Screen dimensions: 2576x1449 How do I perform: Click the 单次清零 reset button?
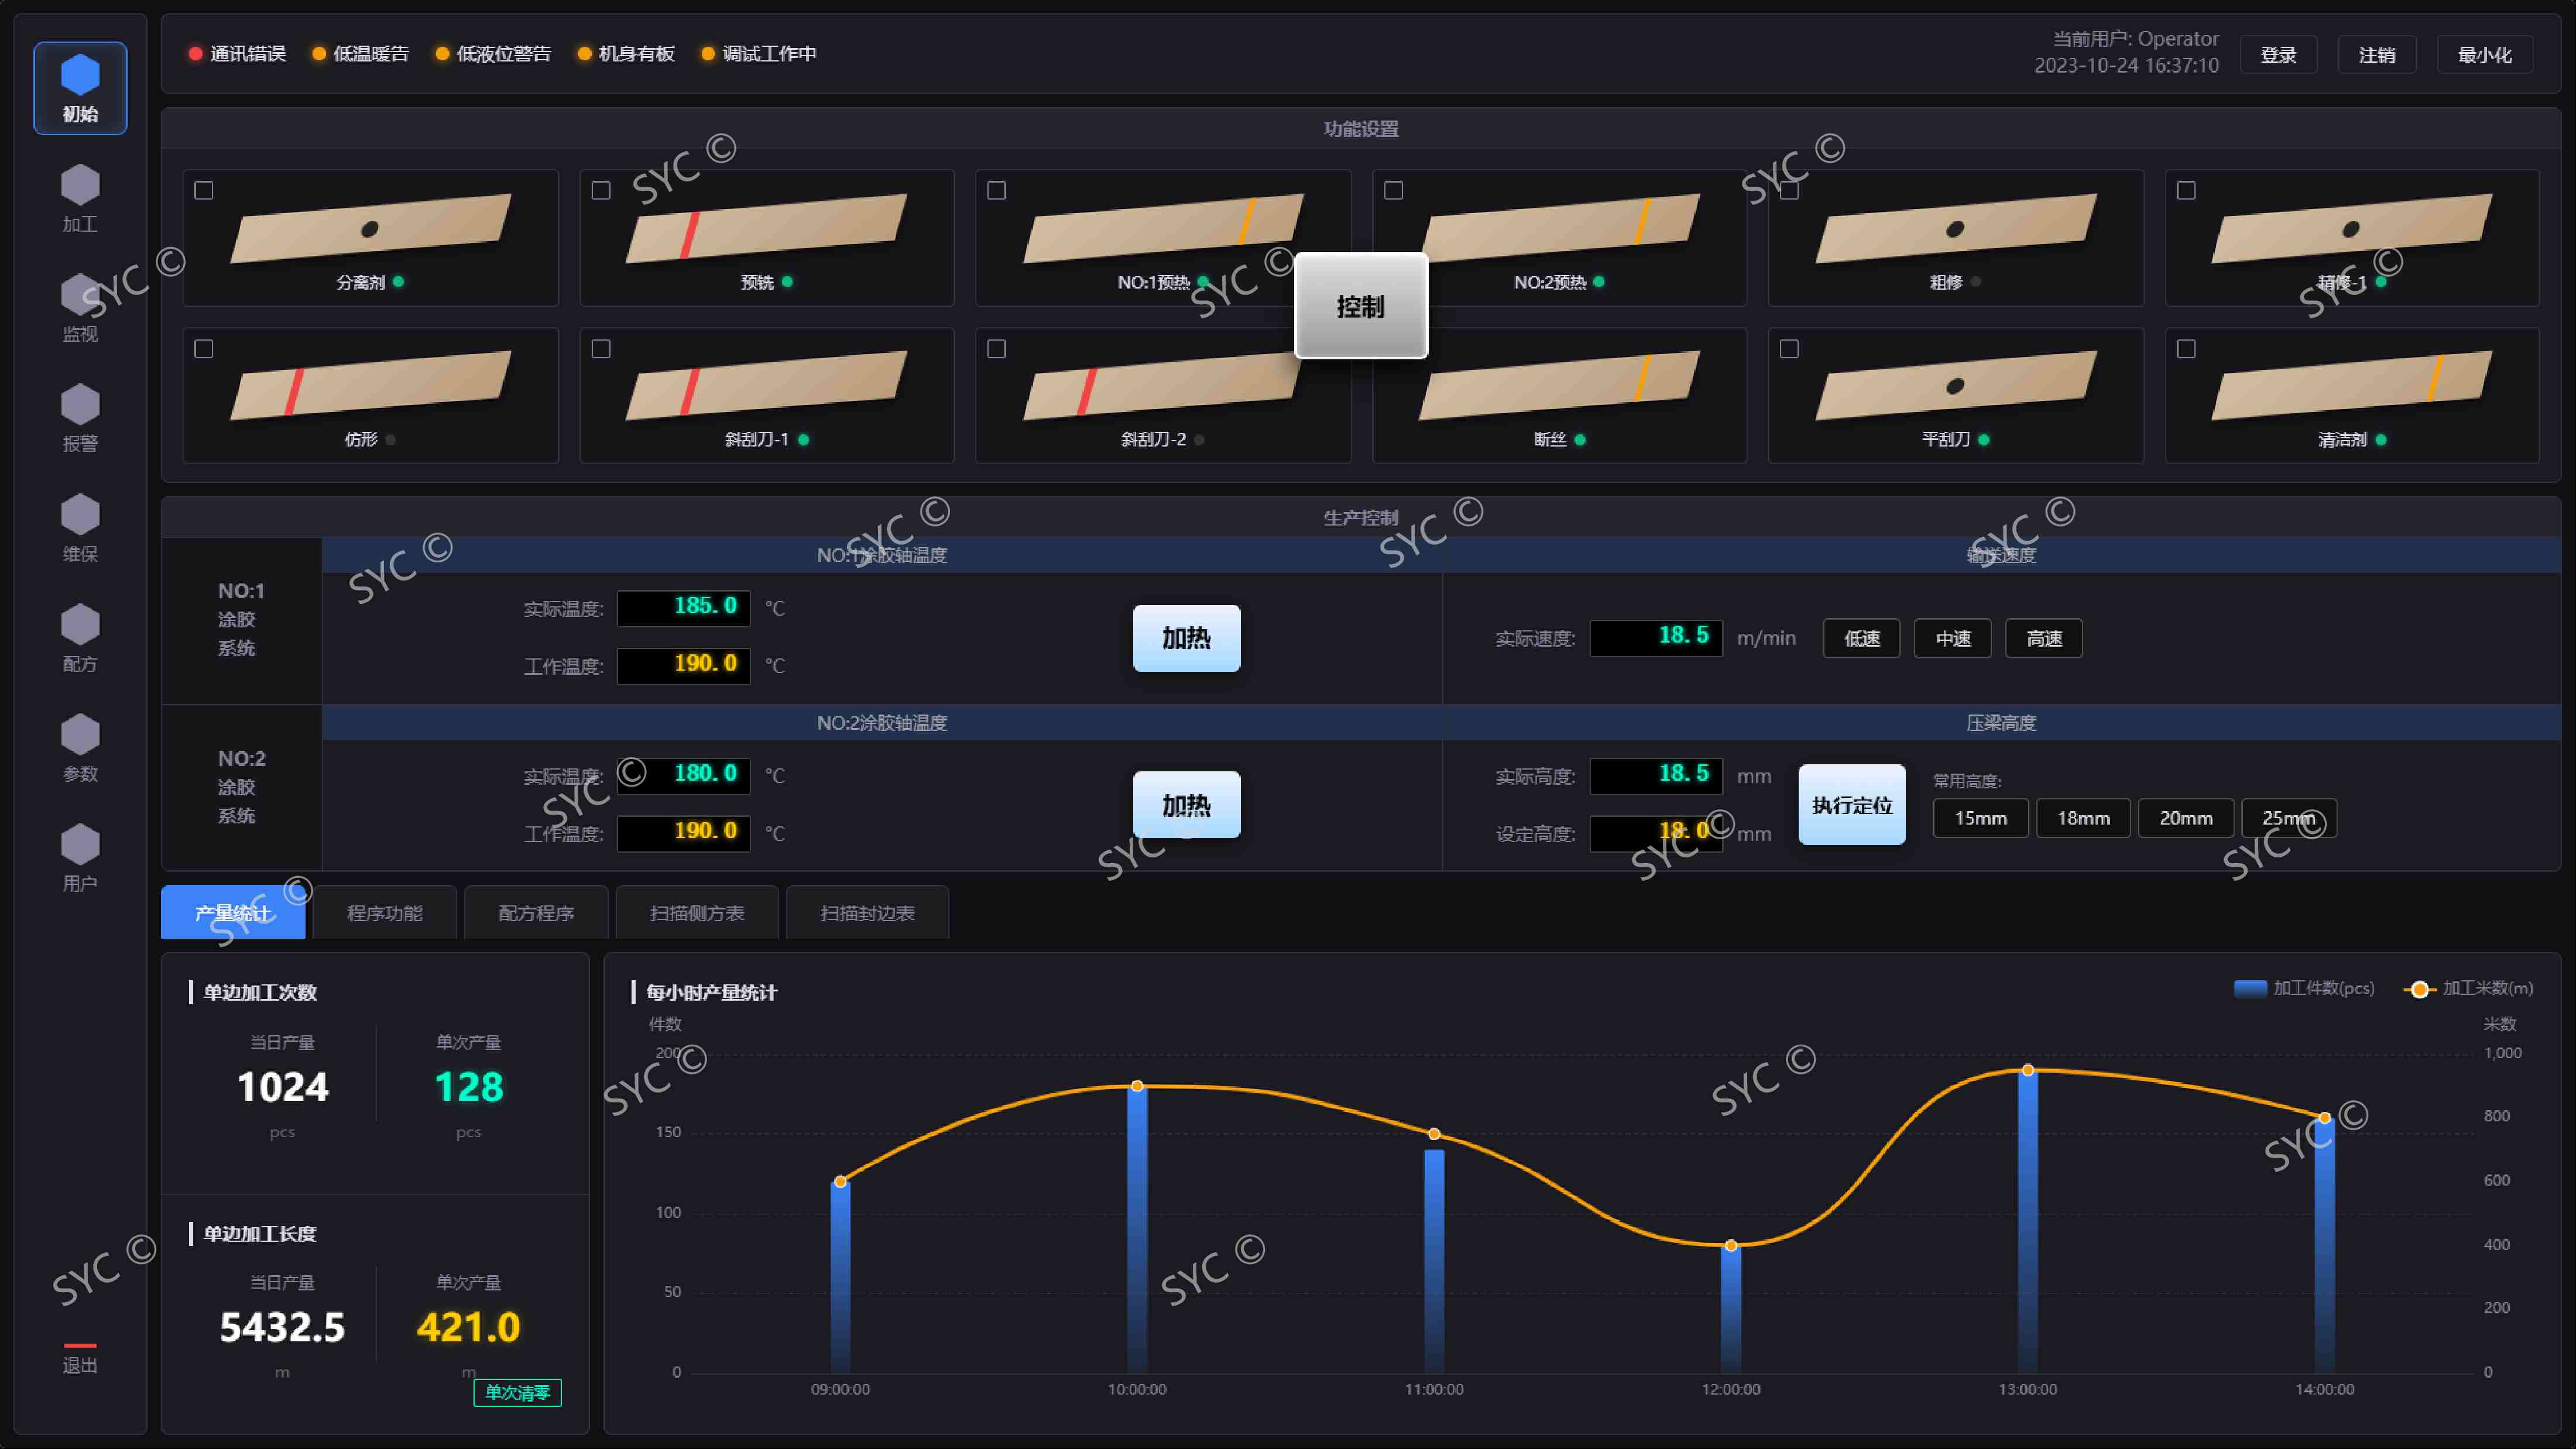[518, 1393]
